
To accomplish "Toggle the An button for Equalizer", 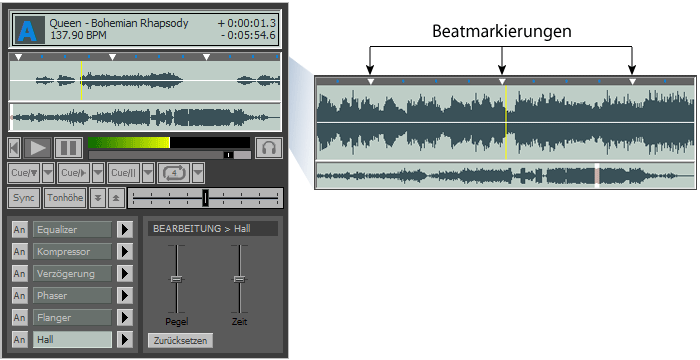I will coord(19,230).
